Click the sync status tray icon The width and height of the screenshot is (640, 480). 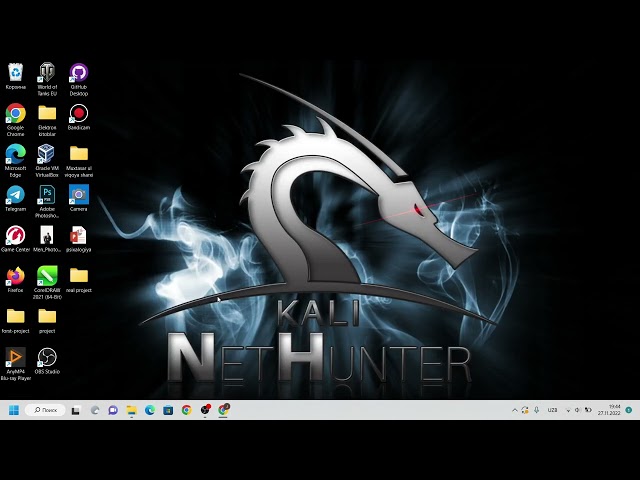point(525,410)
